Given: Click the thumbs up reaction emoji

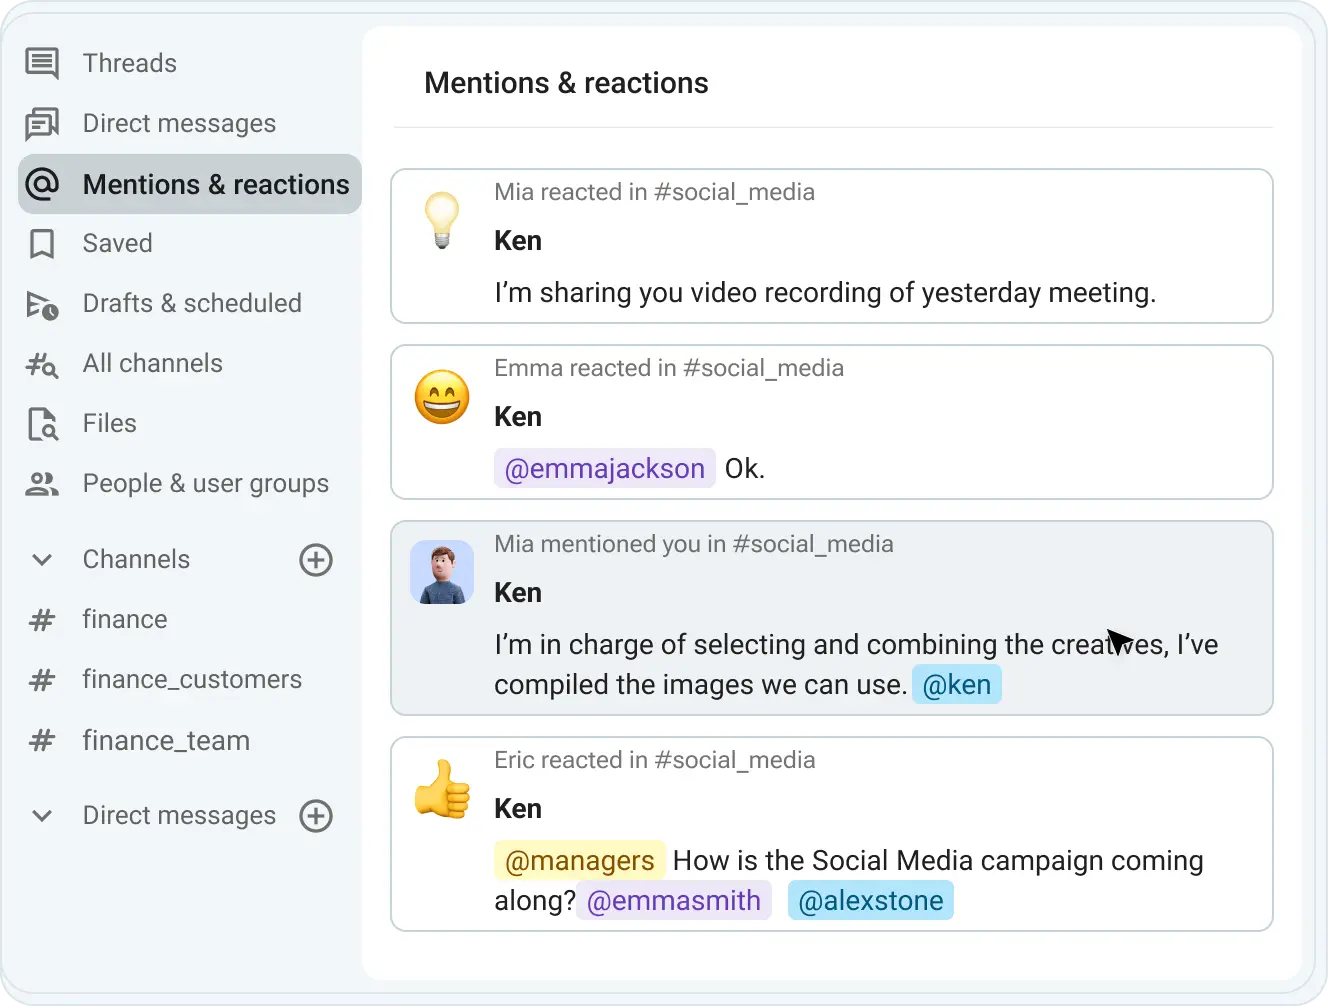Looking at the screenshot, I should (x=442, y=789).
